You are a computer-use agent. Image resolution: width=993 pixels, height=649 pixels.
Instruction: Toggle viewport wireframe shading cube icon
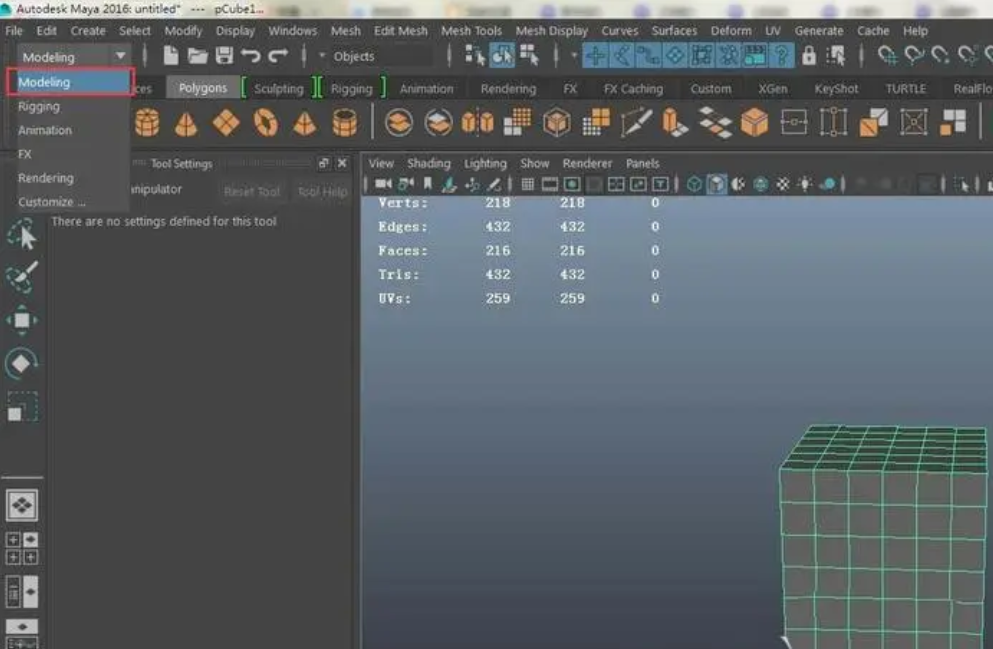click(x=694, y=184)
